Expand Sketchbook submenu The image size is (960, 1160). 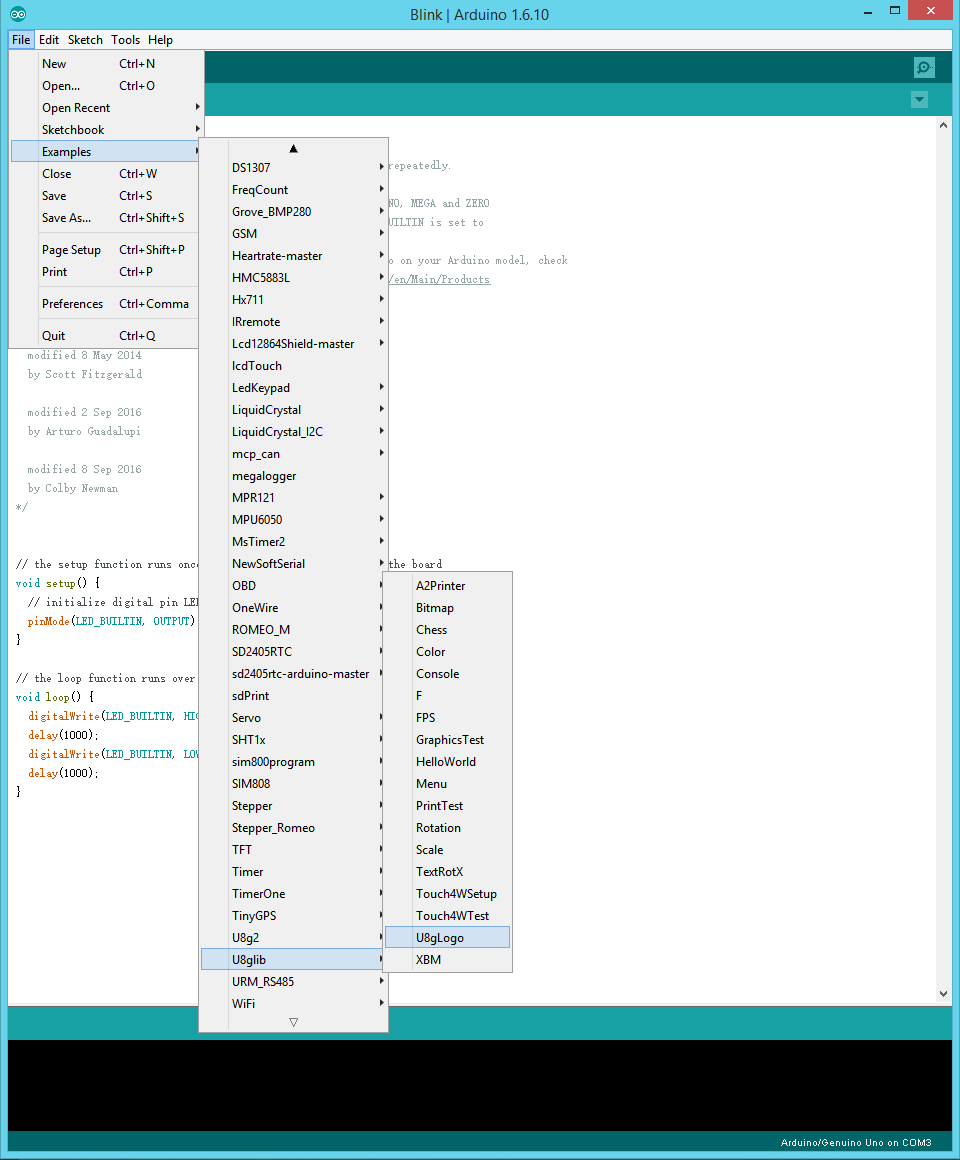105,129
